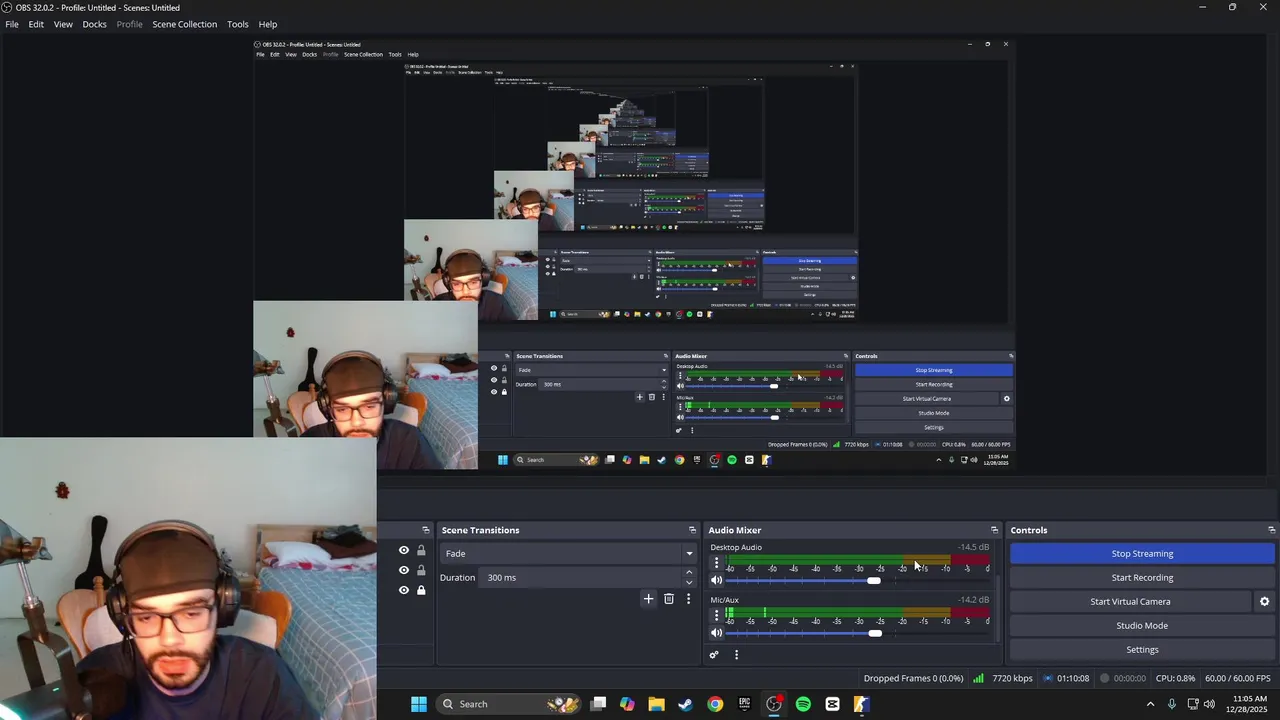Viewport: 1280px width, 720px height.
Task: Click the 'Dropped Frames 0 (0.0%)' status text
Action: pos(913,678)
